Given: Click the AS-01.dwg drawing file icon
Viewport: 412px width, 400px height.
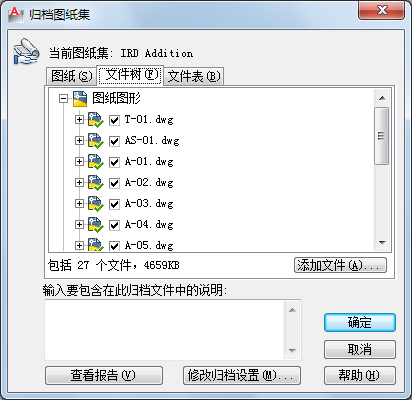Looking at the screenshot, I should tap(96, 141).
